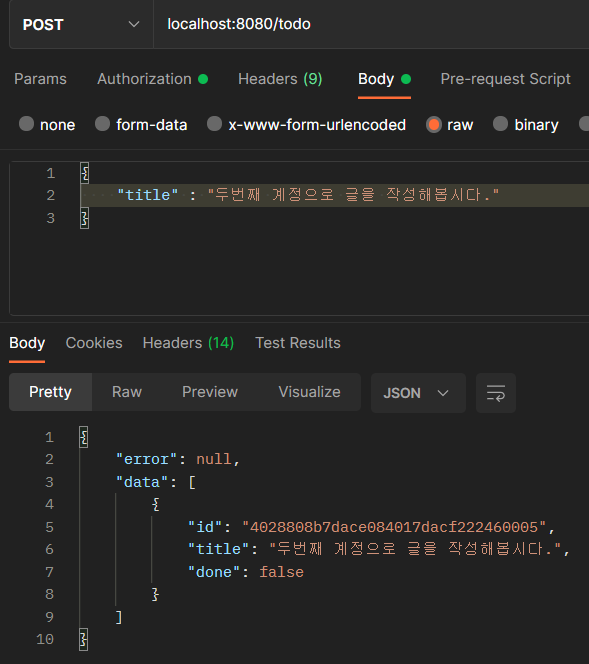Open the POST method dropdown
Image resolution: width=589 pixels, height=664 pixels.
click(x=81, y=25)
